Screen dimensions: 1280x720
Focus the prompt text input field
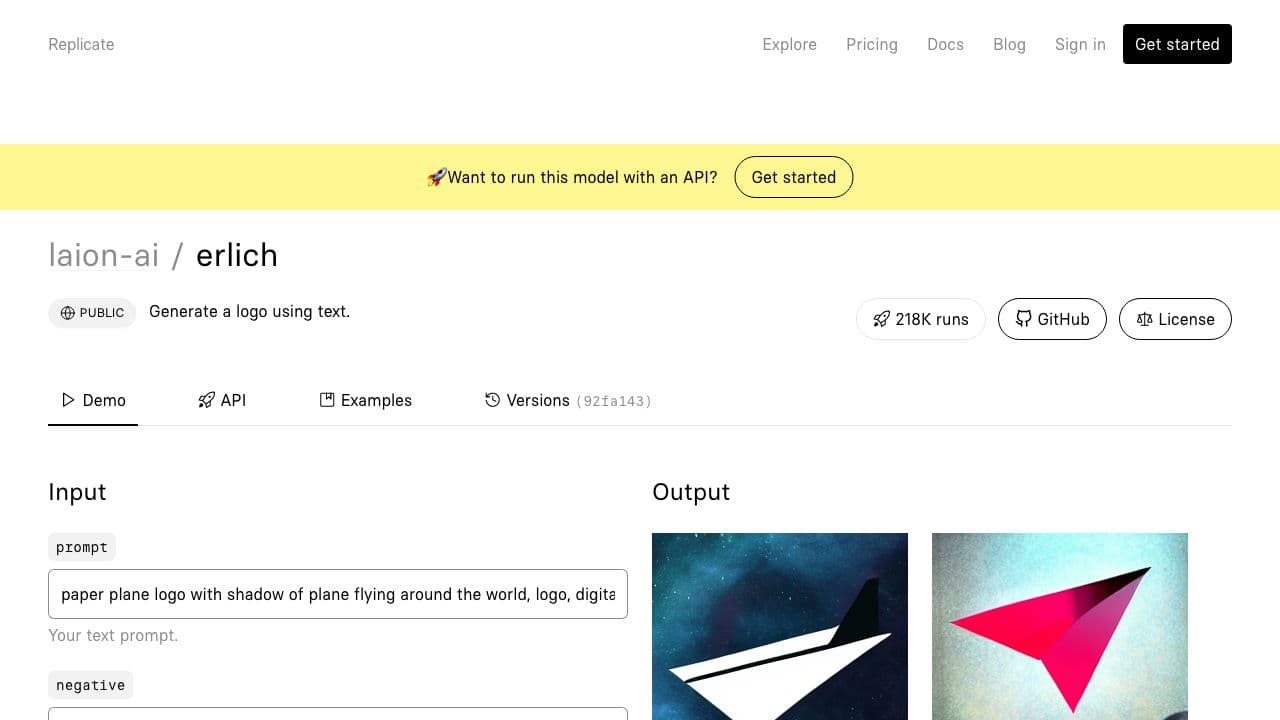338,594
